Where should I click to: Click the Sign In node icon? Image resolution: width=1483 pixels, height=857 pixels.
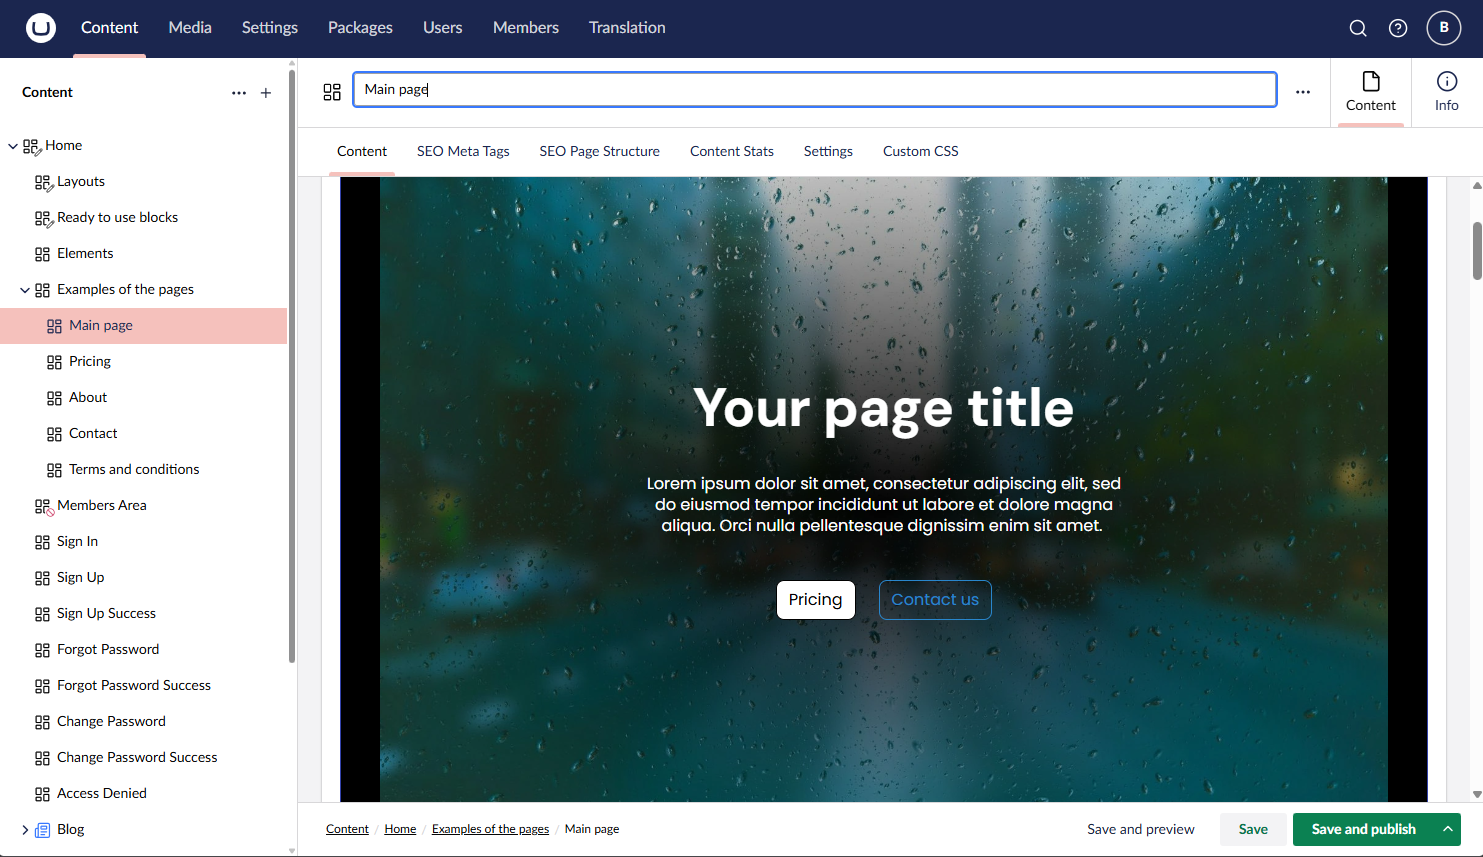click(x=42, y=542)
